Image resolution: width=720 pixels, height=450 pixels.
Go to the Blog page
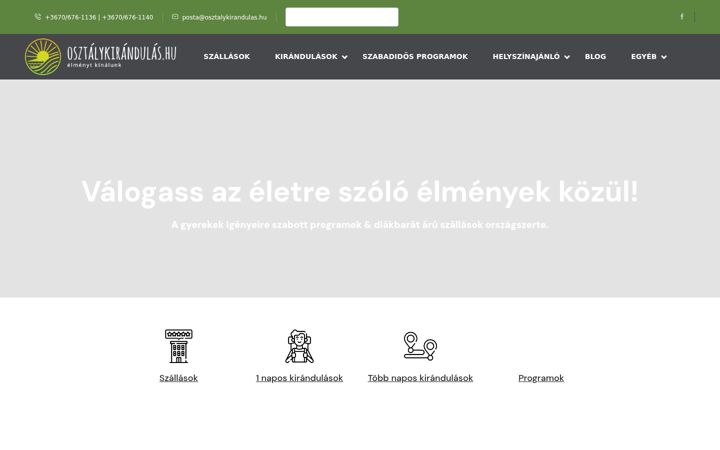point(596,56)
